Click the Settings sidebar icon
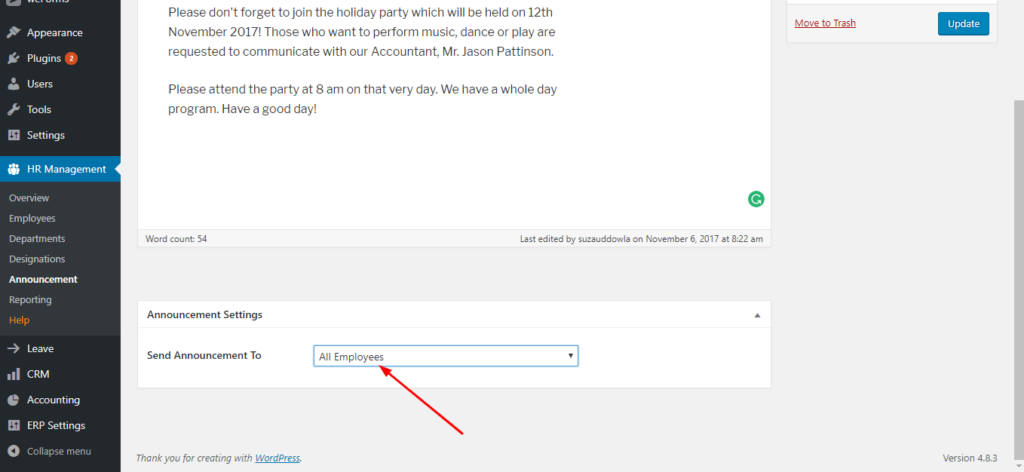1024x472 pixels. pyautogui.click(x=14, y=135)
